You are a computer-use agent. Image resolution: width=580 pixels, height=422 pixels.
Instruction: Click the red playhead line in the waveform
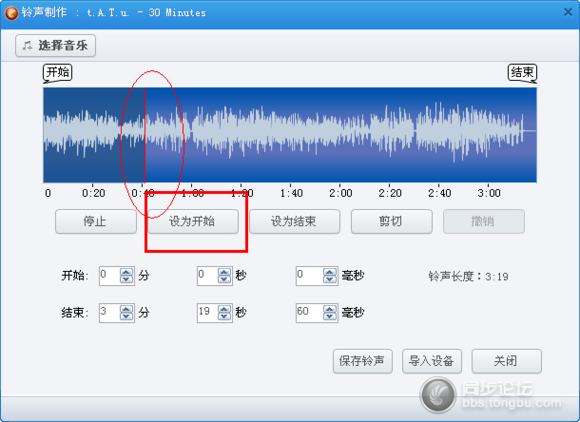(145, 135)
